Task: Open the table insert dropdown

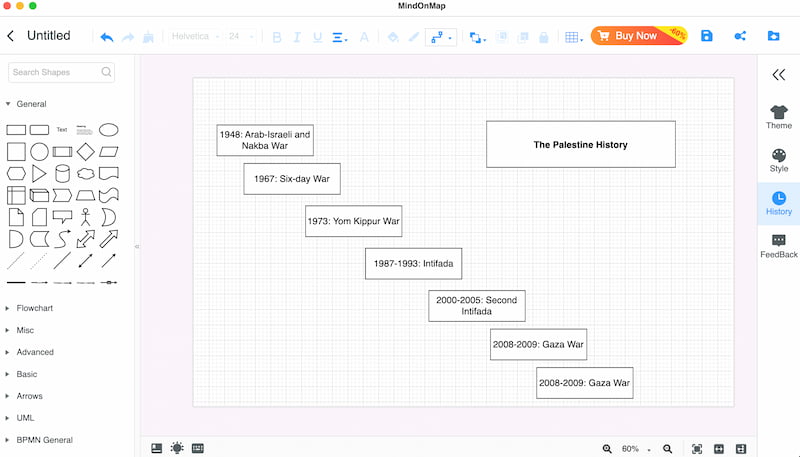Action: click(574, 37)
